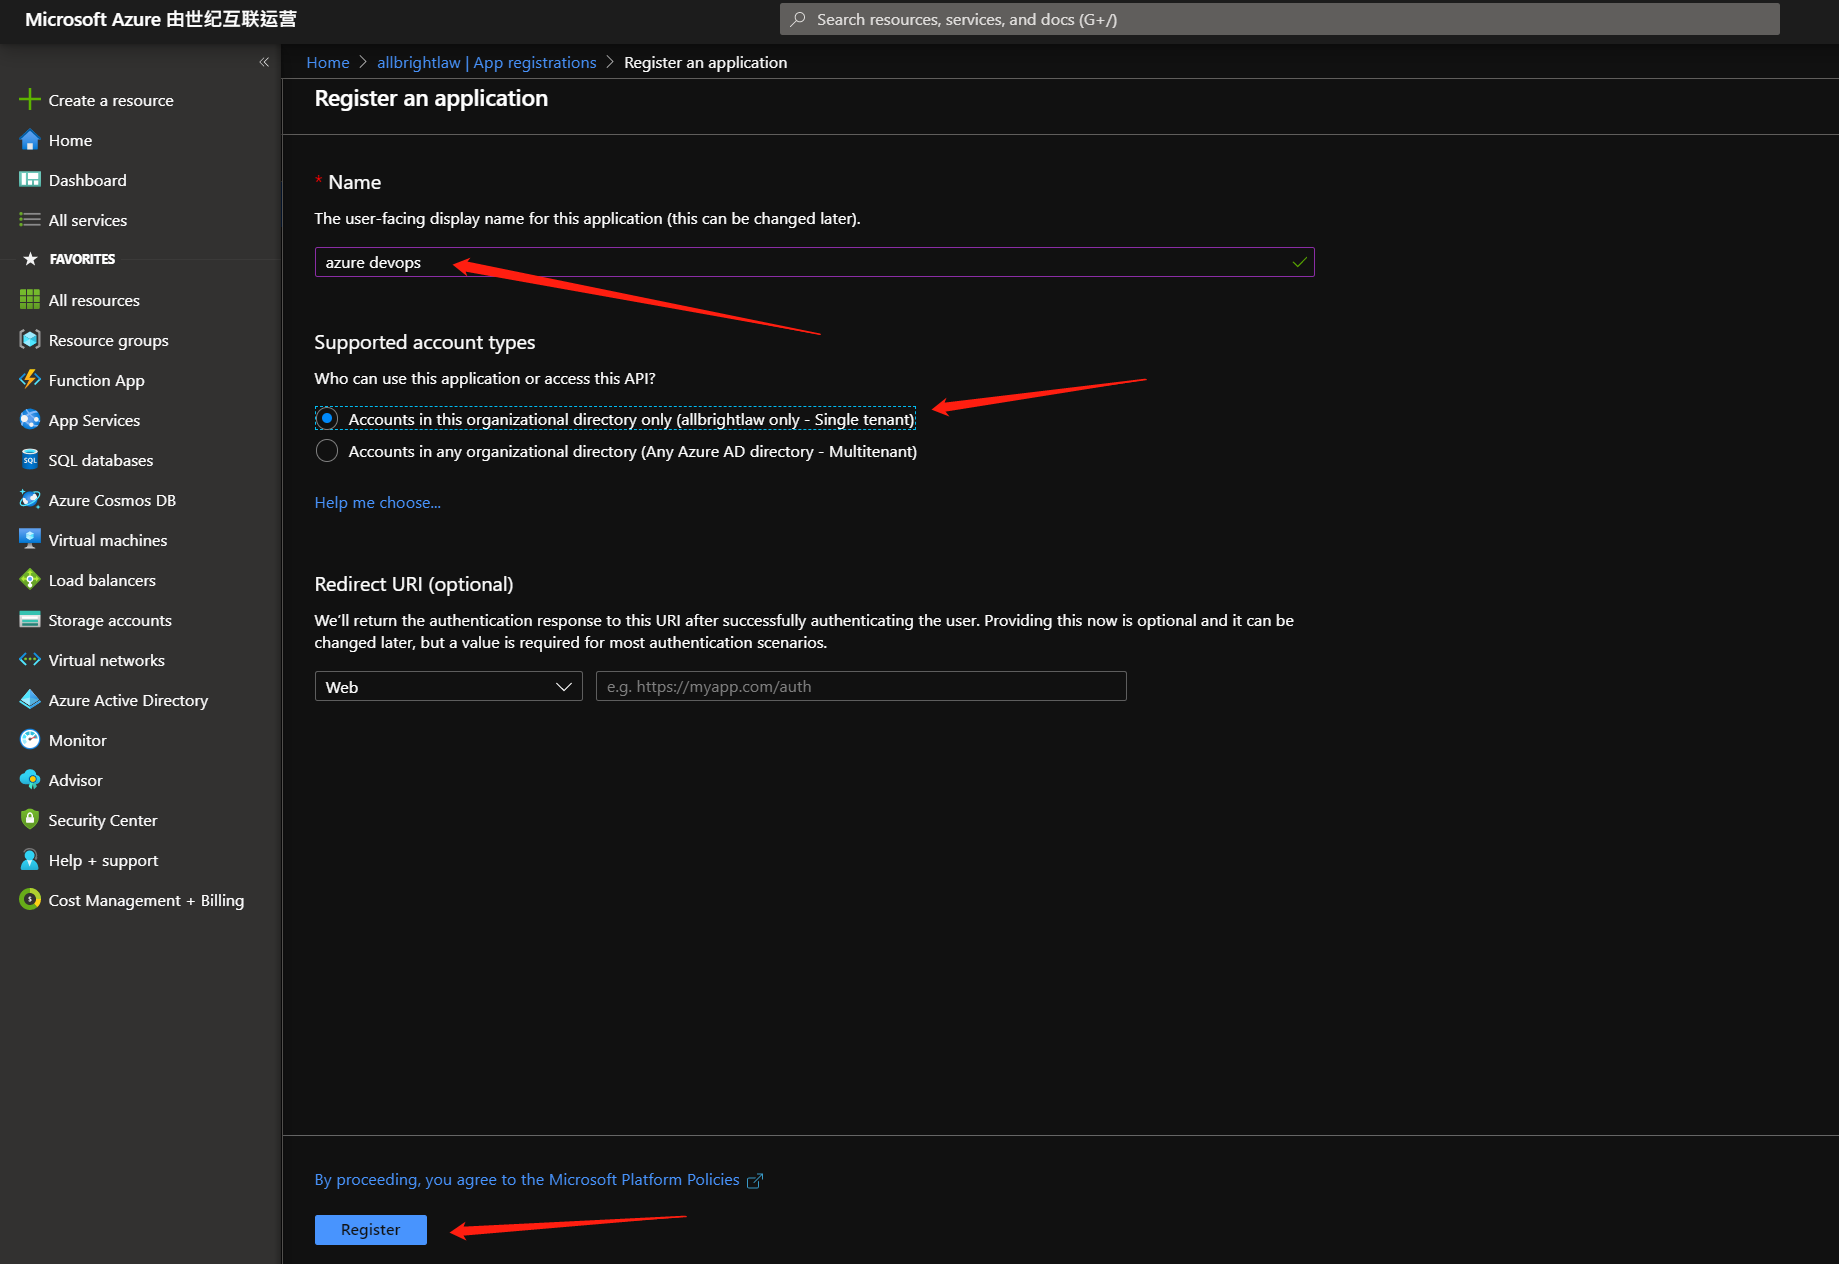This screenshot has height=1264, width=1839.
Task: Click the Register button
Action: pos(371,1230)
